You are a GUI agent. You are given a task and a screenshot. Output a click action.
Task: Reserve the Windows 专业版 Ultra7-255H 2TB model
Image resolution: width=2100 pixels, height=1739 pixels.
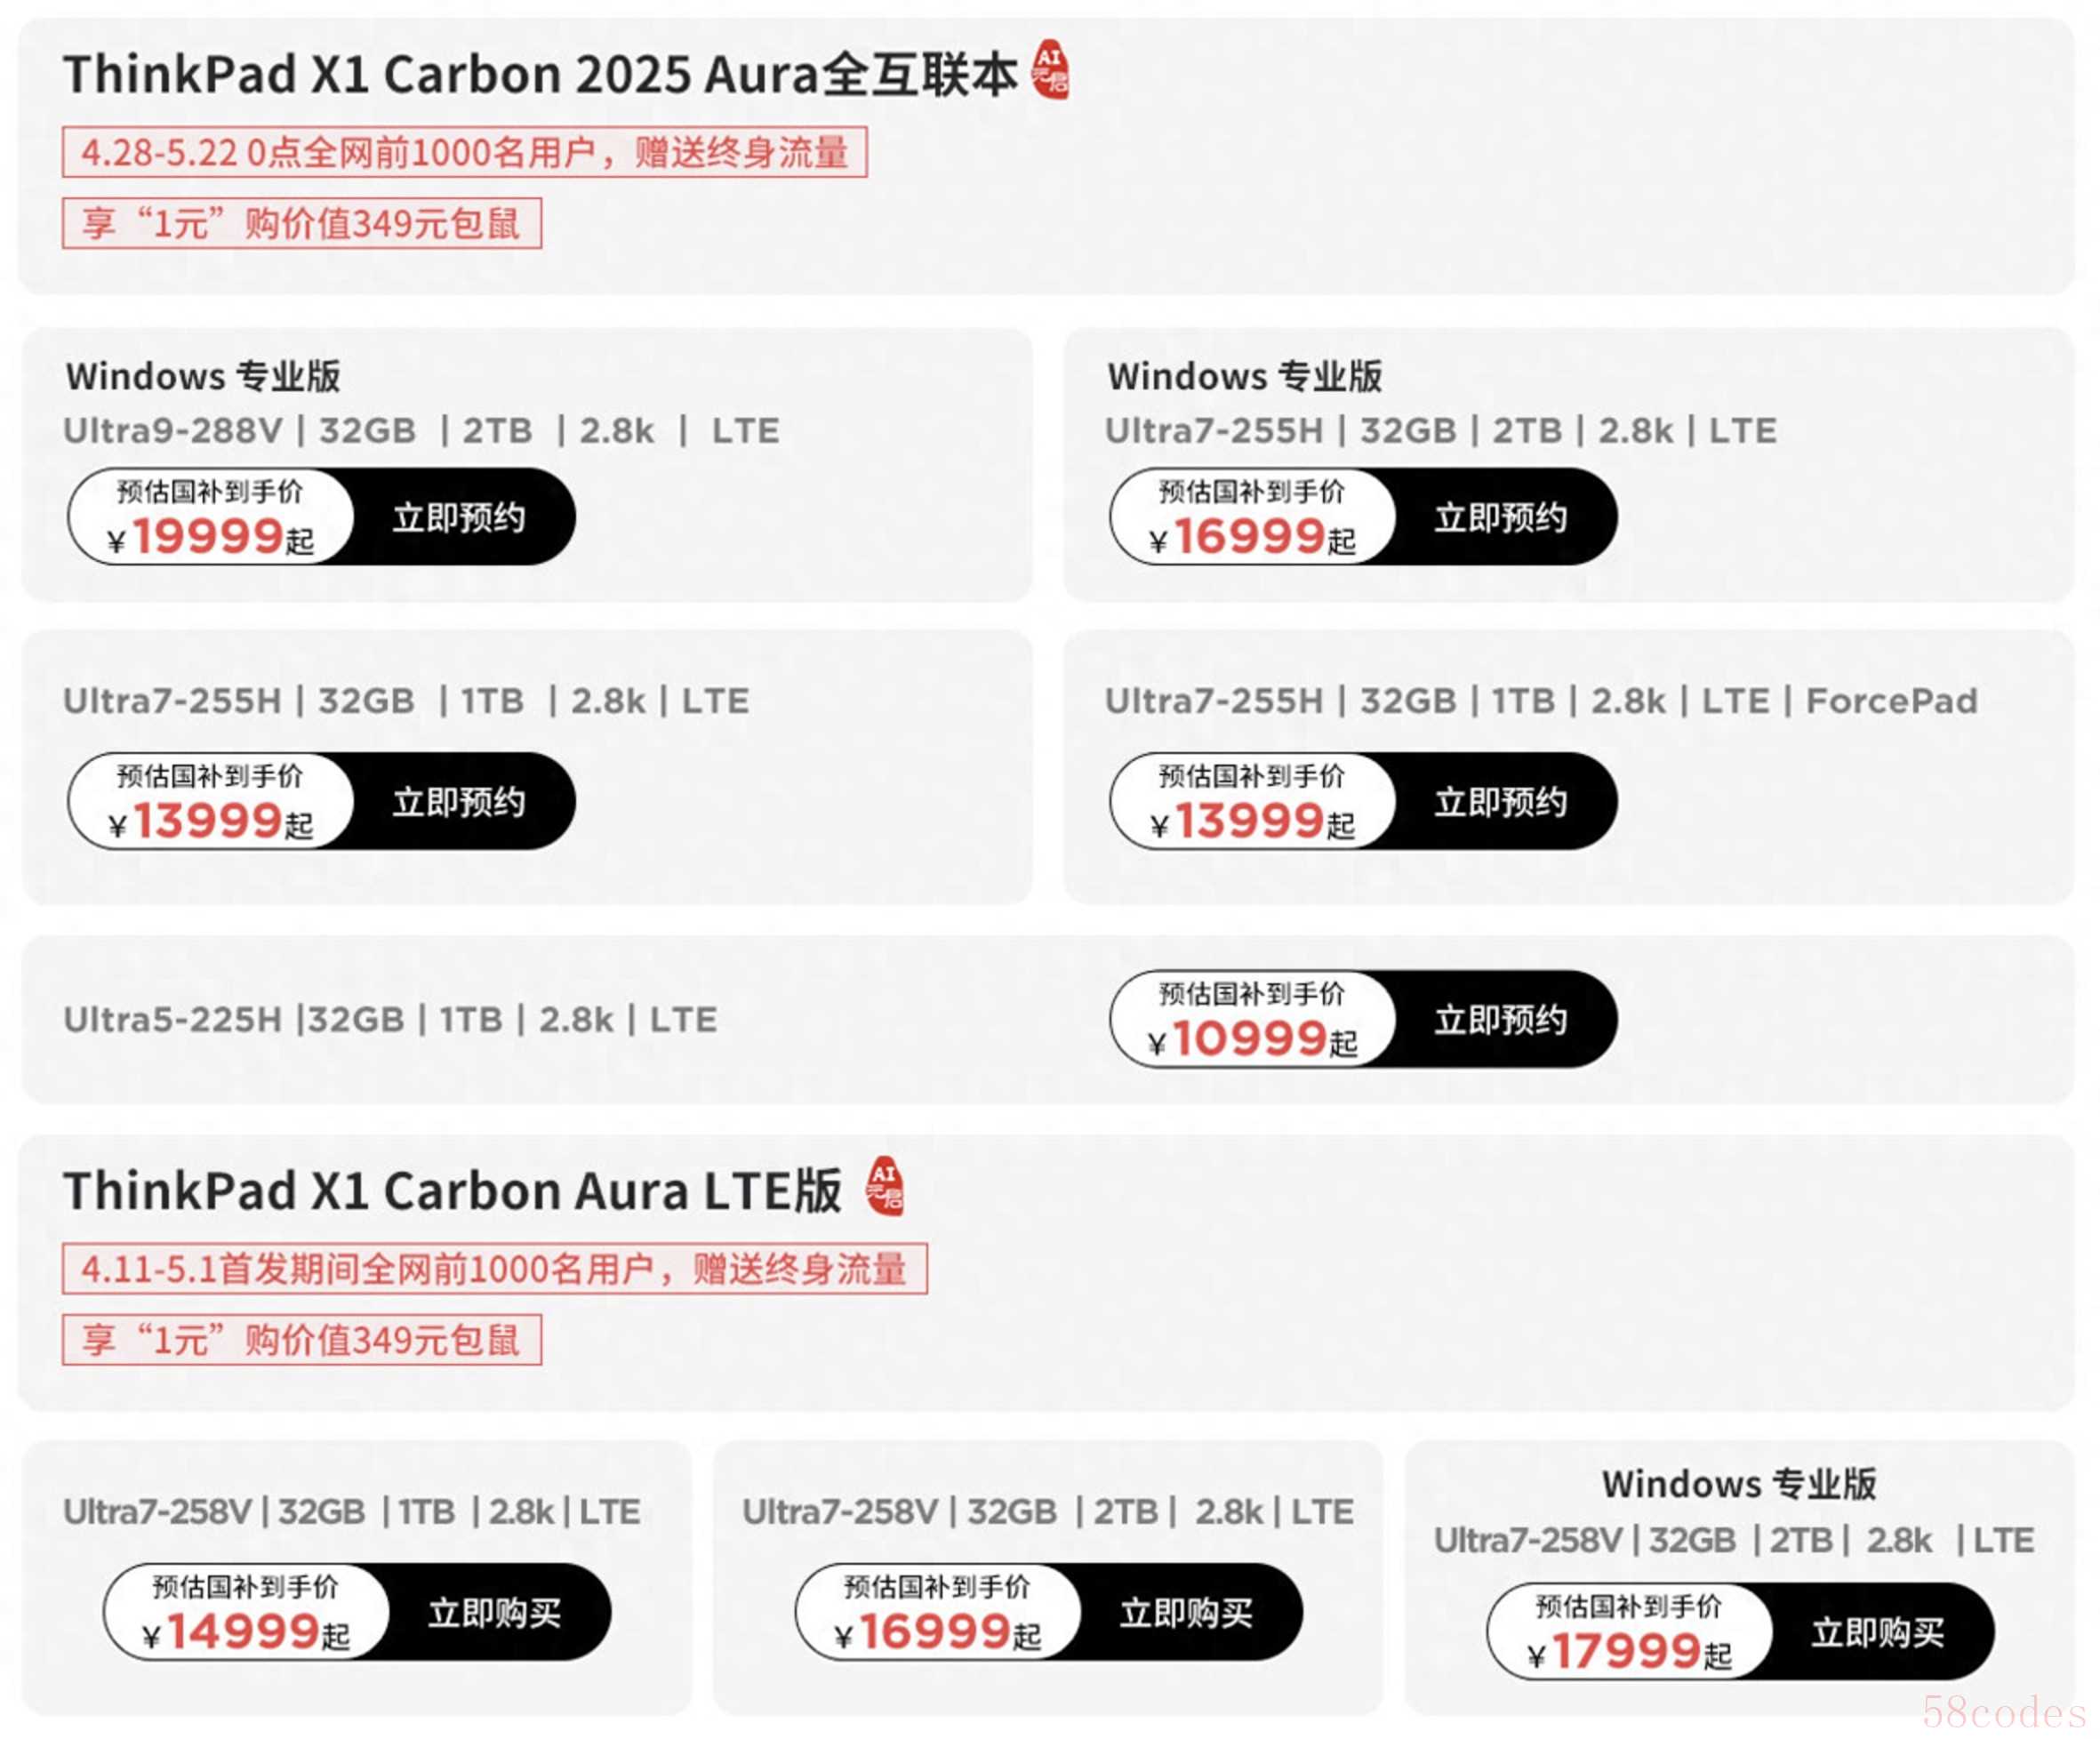(x=1500, y=518)
